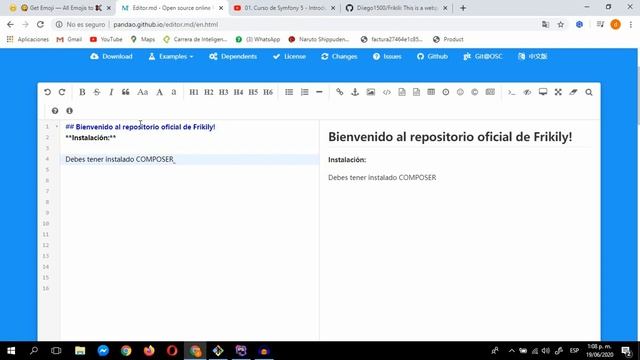The height and width of the screenshot is (360, 640).
Task: Bookmark this page with the star icon
Action: (x=561, y=24)
